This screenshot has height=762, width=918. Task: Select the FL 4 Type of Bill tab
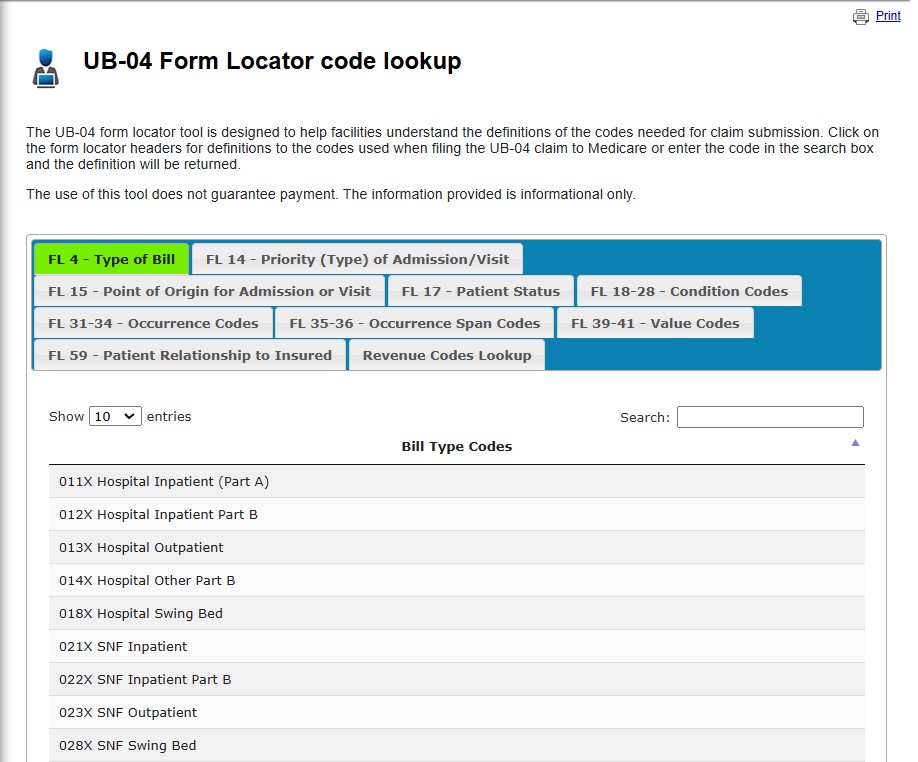[x=111, y=258]
